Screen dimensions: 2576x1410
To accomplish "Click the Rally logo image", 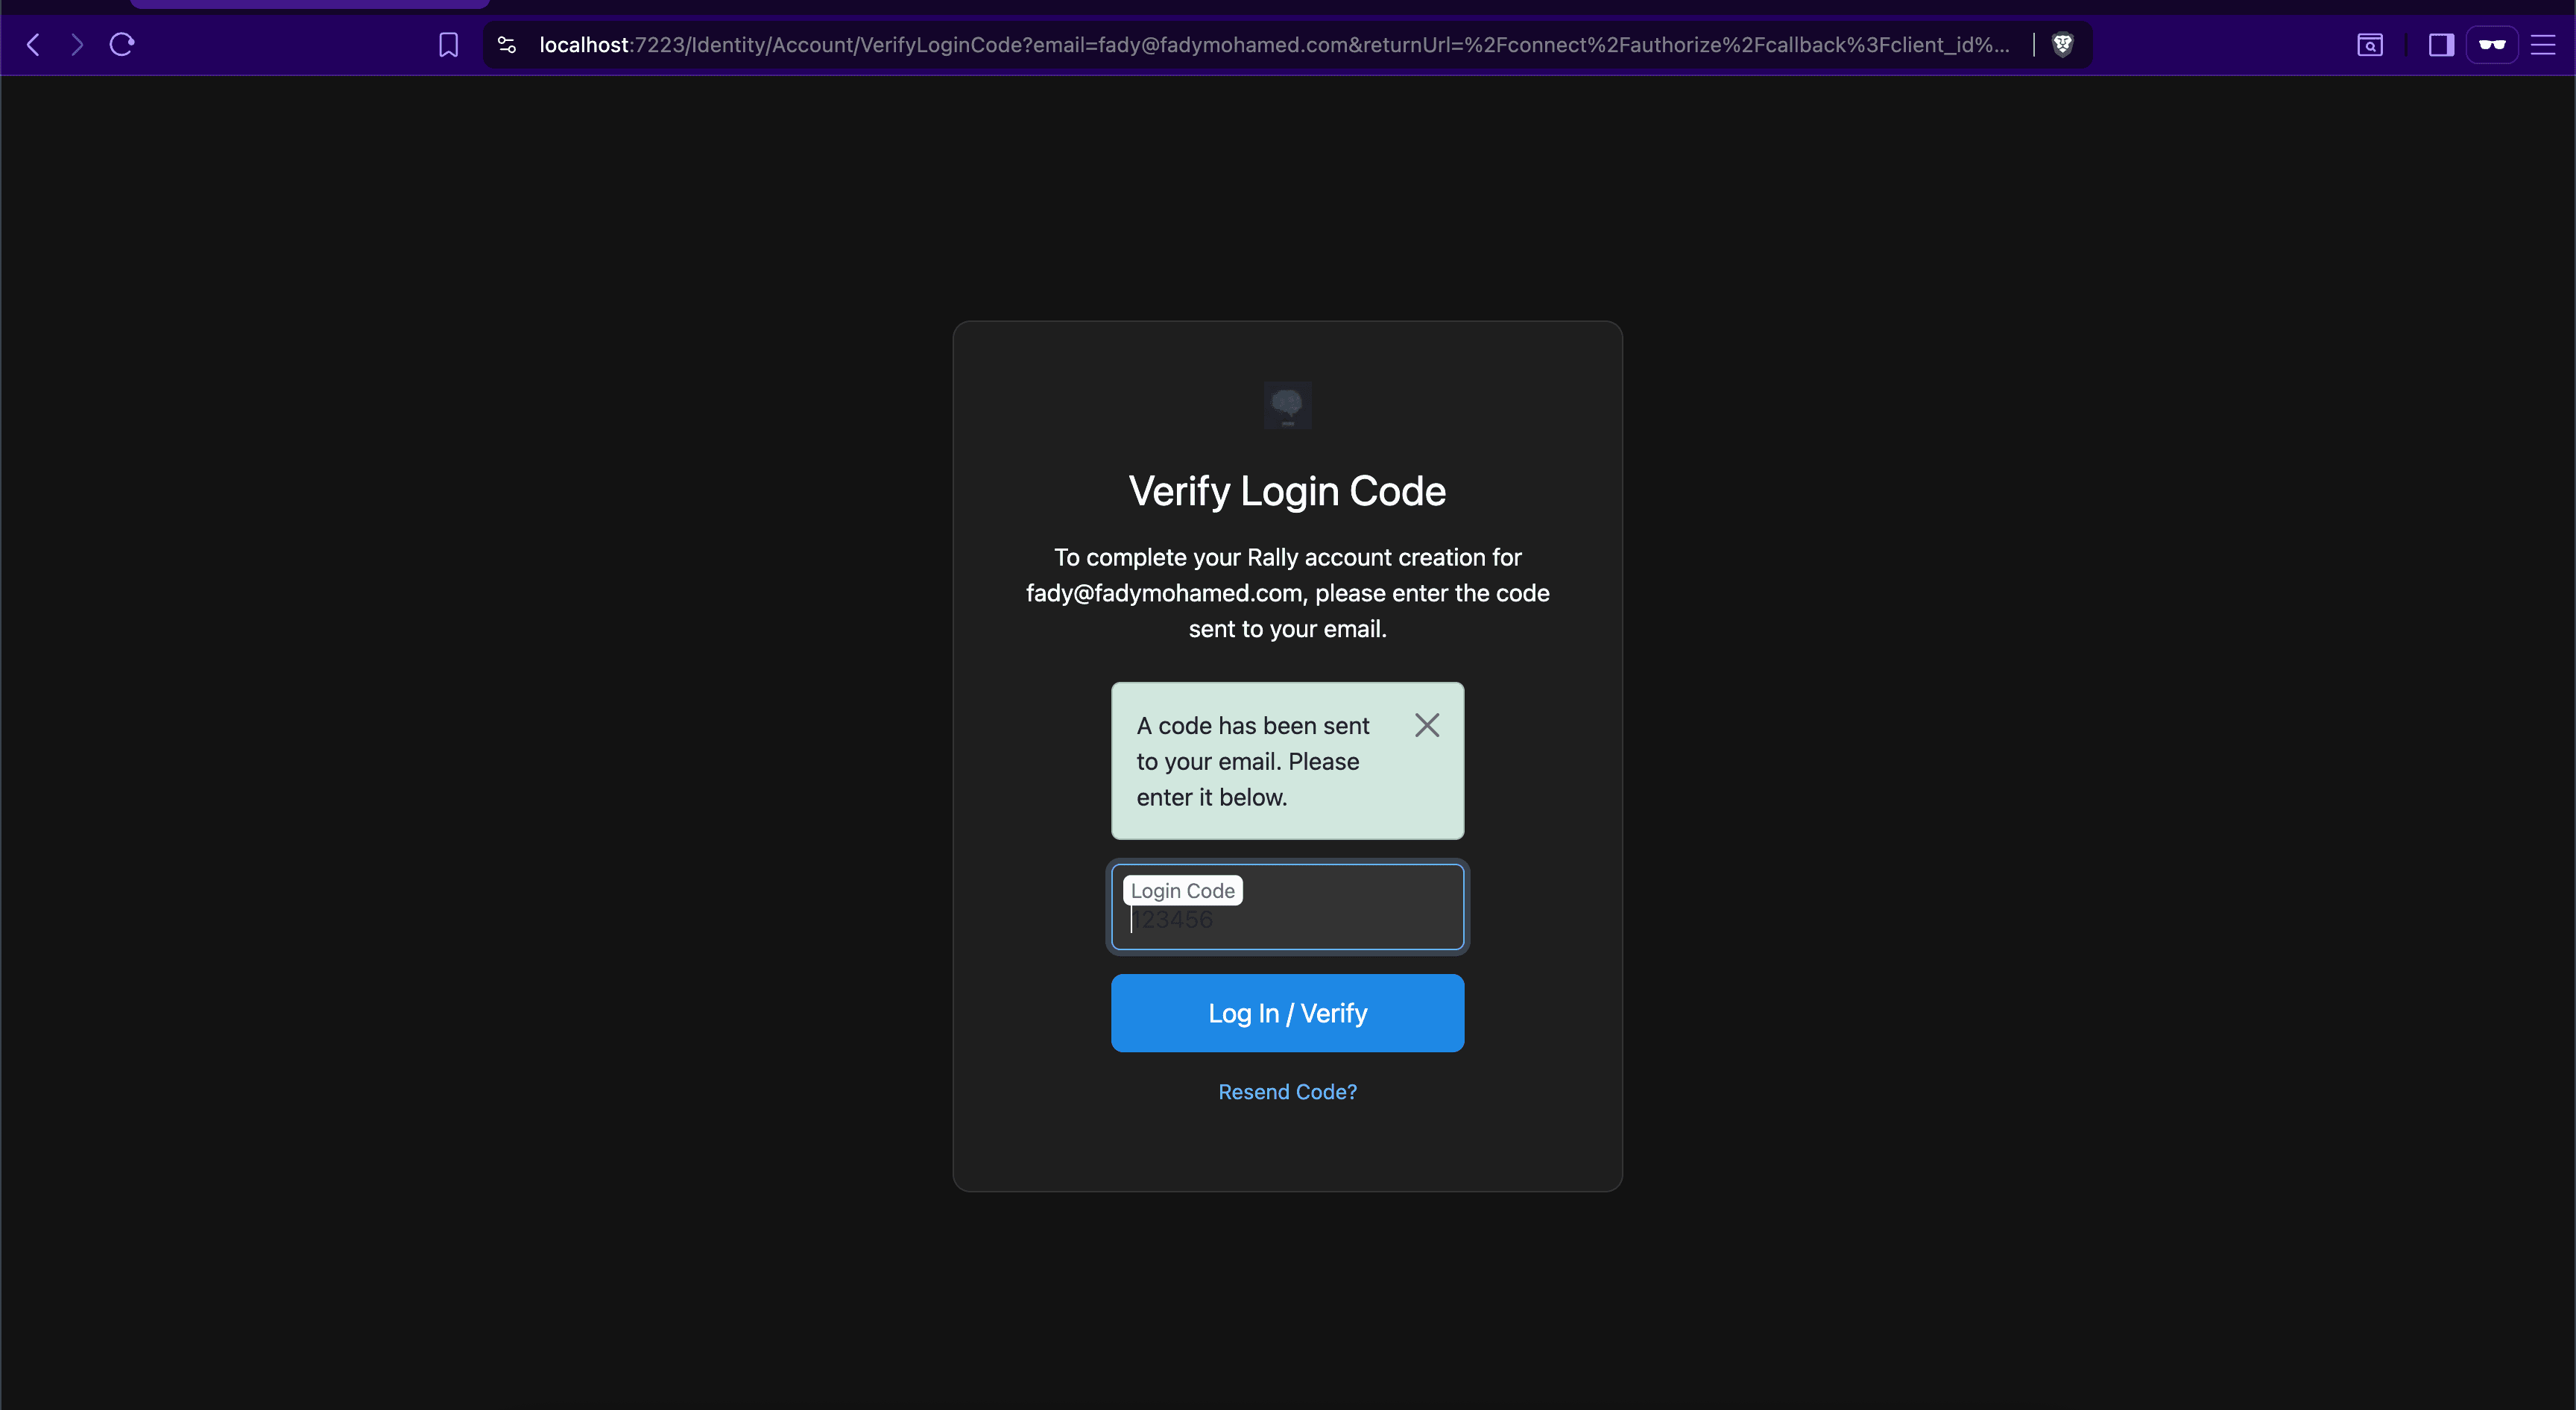I will (1288, 405).
